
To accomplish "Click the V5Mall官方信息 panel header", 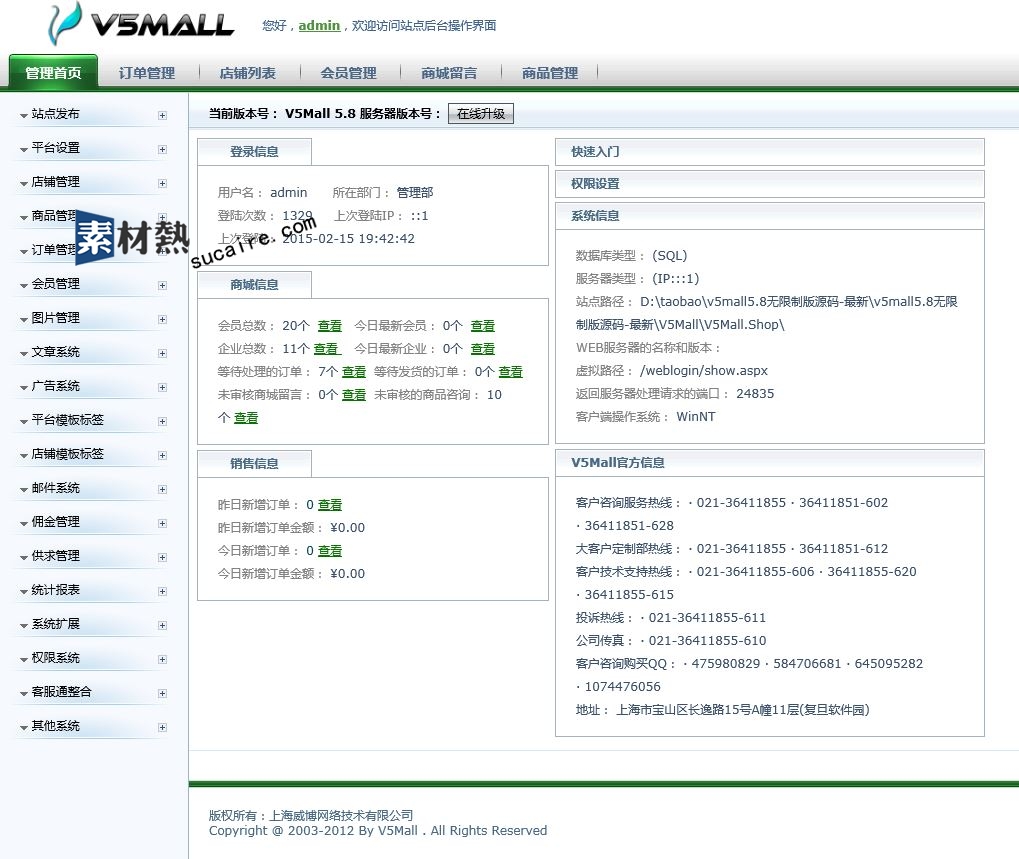I will tap(770, 463).
